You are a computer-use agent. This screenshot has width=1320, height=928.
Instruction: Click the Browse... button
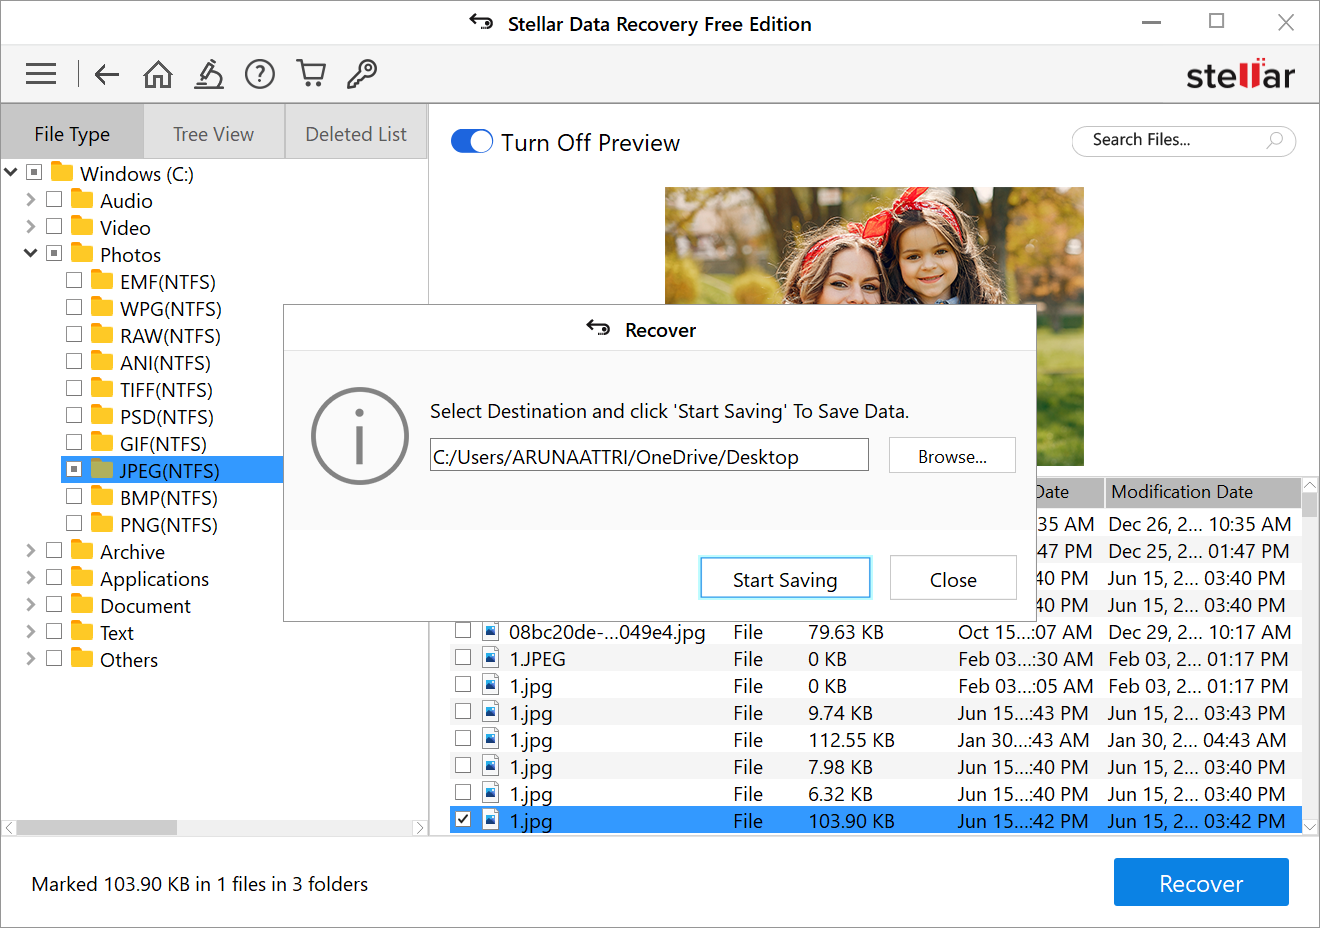[x=952, y=456]
